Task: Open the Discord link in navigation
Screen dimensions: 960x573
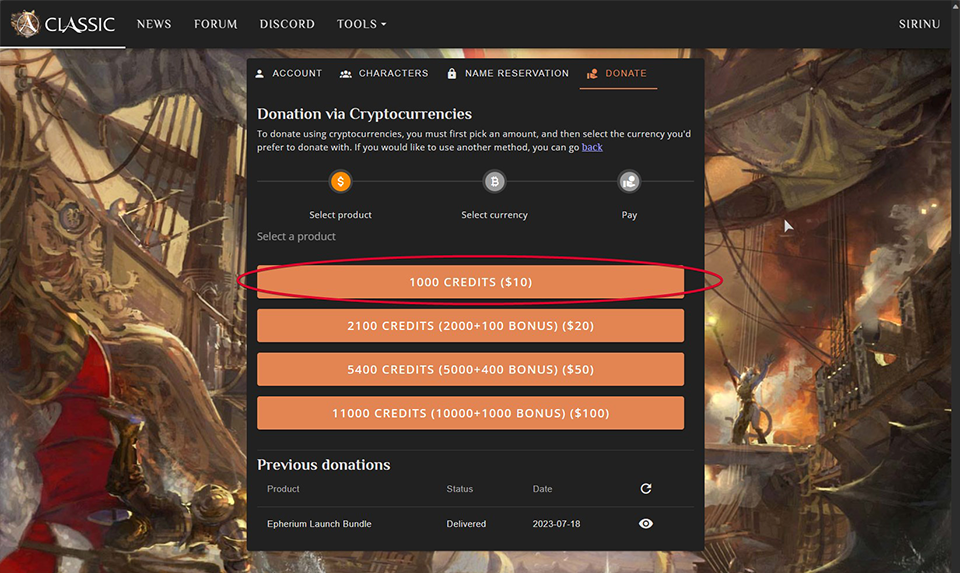Action: [x=287, y=24]
